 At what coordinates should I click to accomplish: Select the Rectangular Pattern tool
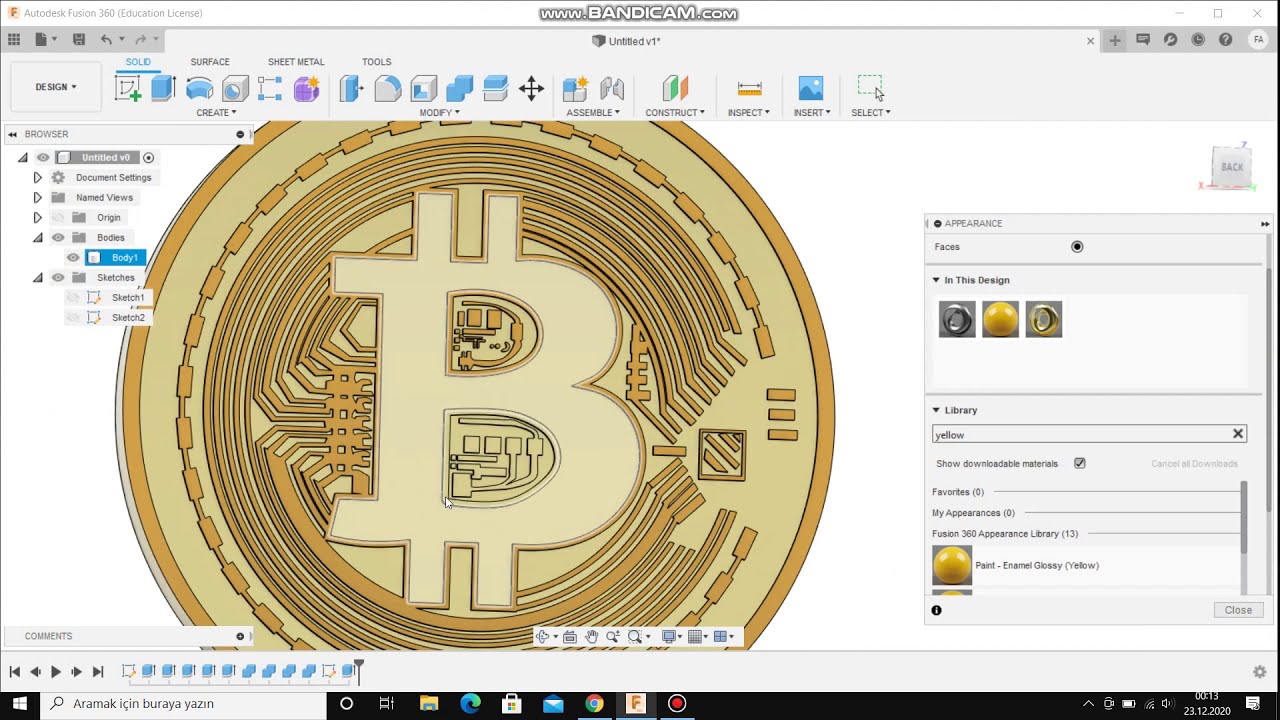270,88
